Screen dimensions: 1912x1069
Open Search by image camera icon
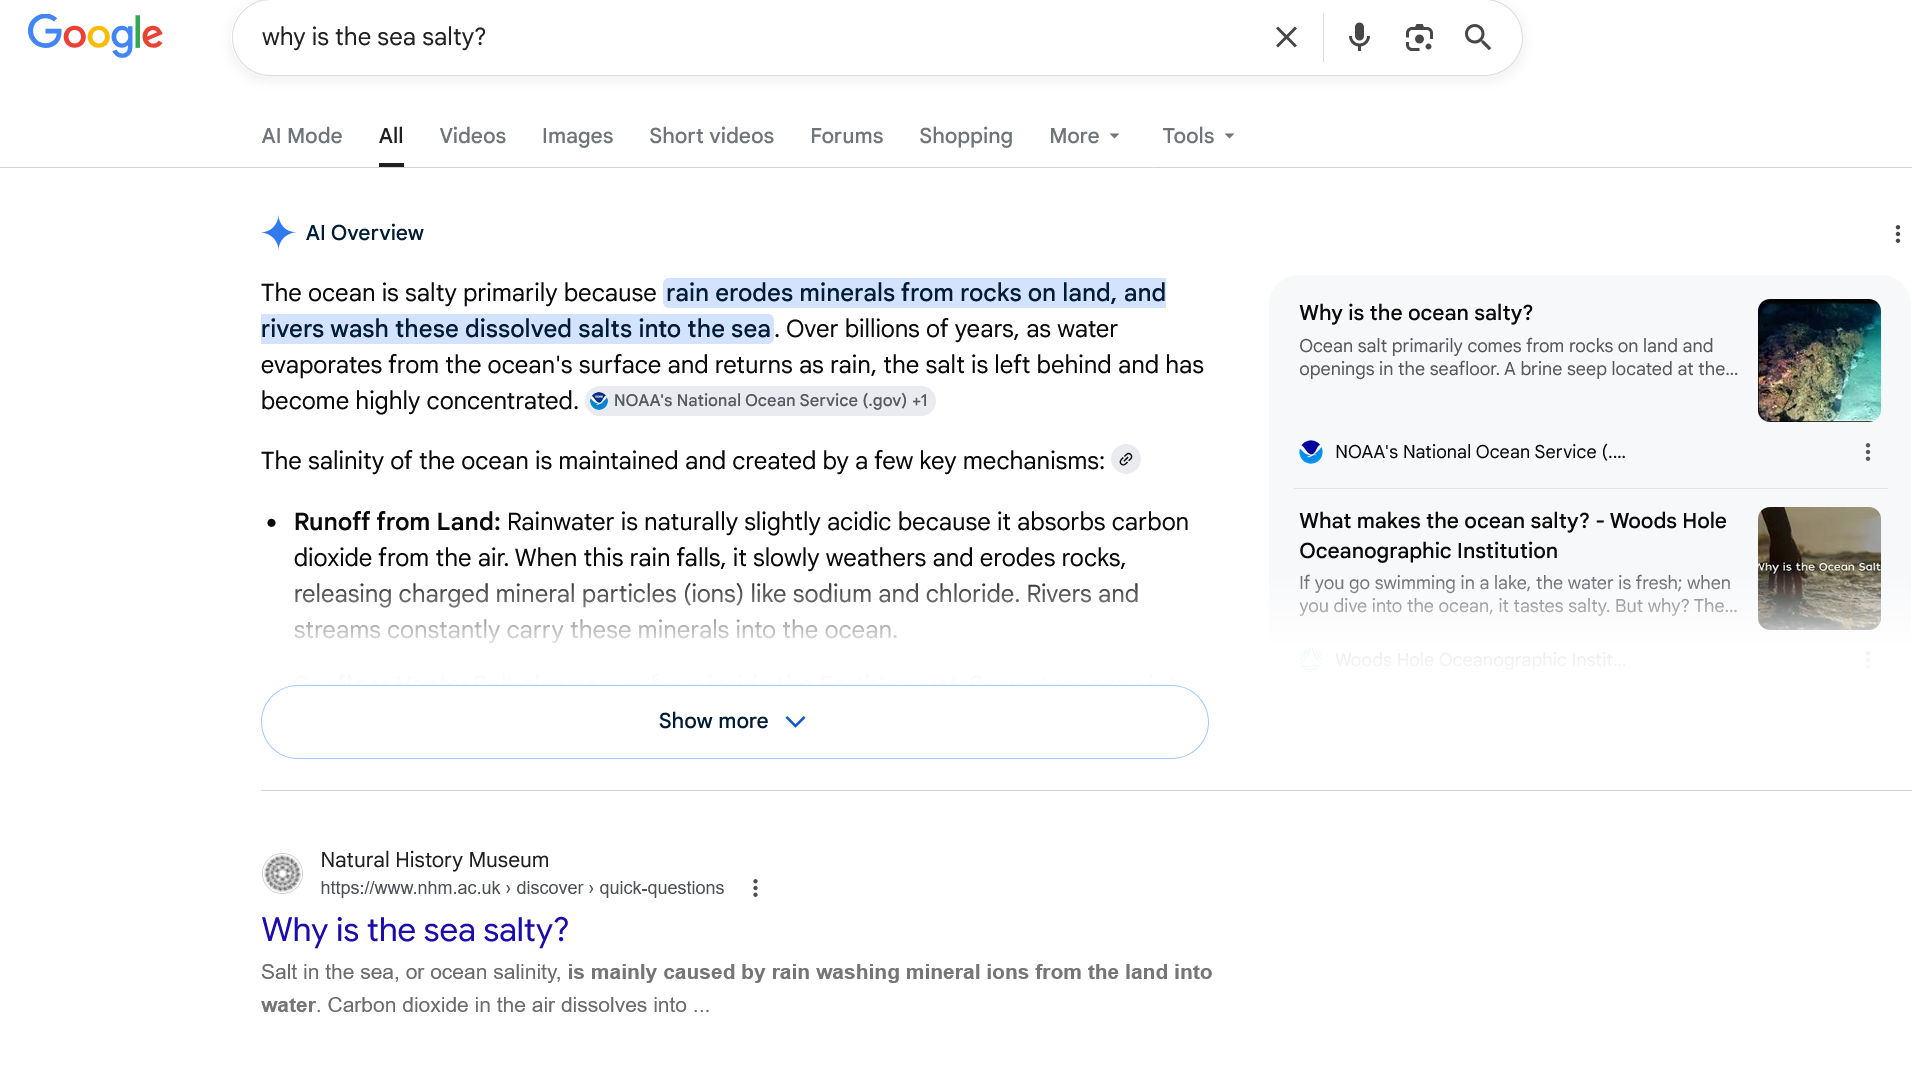[1419, 37]
